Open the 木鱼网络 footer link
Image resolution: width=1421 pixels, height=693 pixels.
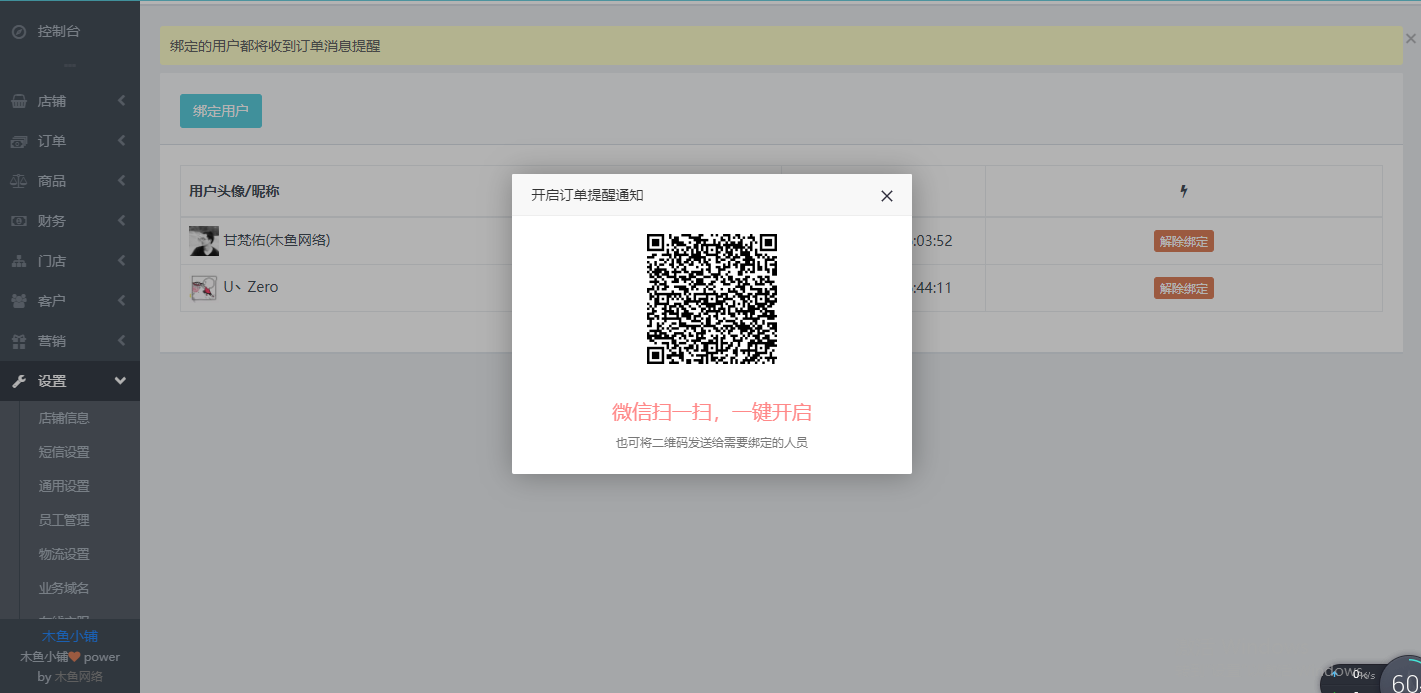tap(79, 677)
